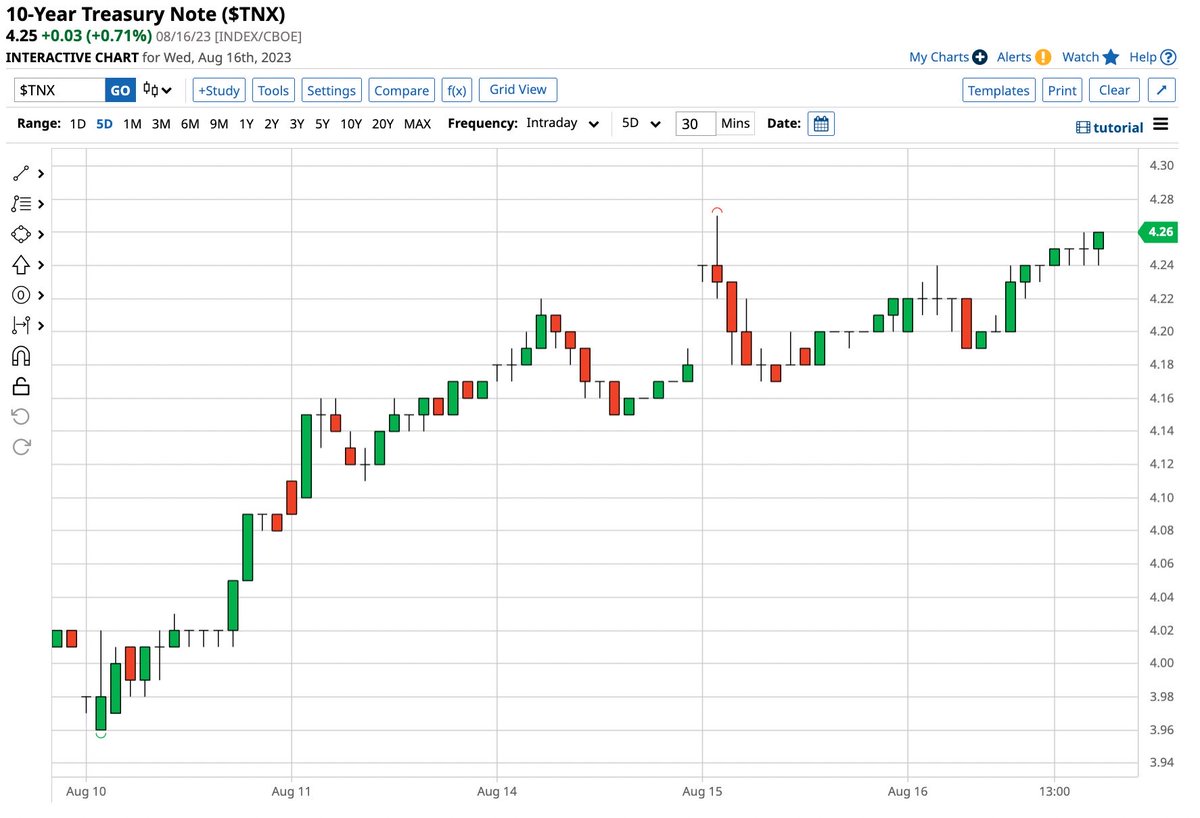
Task: Open the candlestick chart type dropdown
Action: pyautogui.click(x=158, y=90)
